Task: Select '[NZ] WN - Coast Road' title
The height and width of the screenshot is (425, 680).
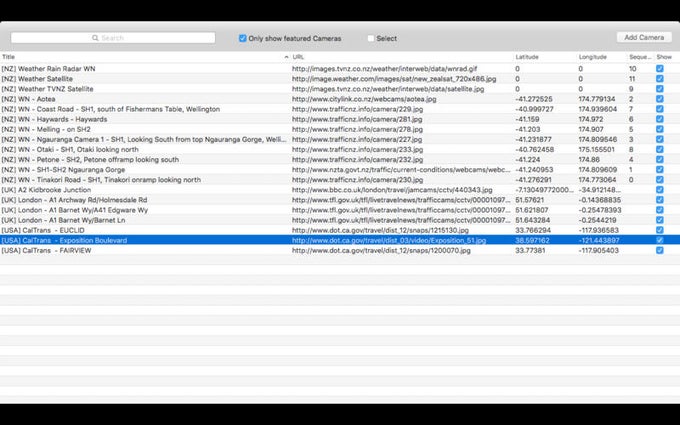Action: [111, 109]
